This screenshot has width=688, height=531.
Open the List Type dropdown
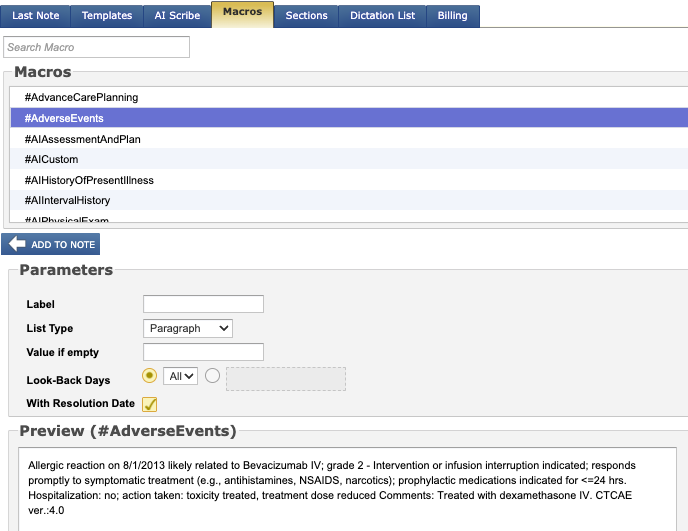[x=188, y=328]
